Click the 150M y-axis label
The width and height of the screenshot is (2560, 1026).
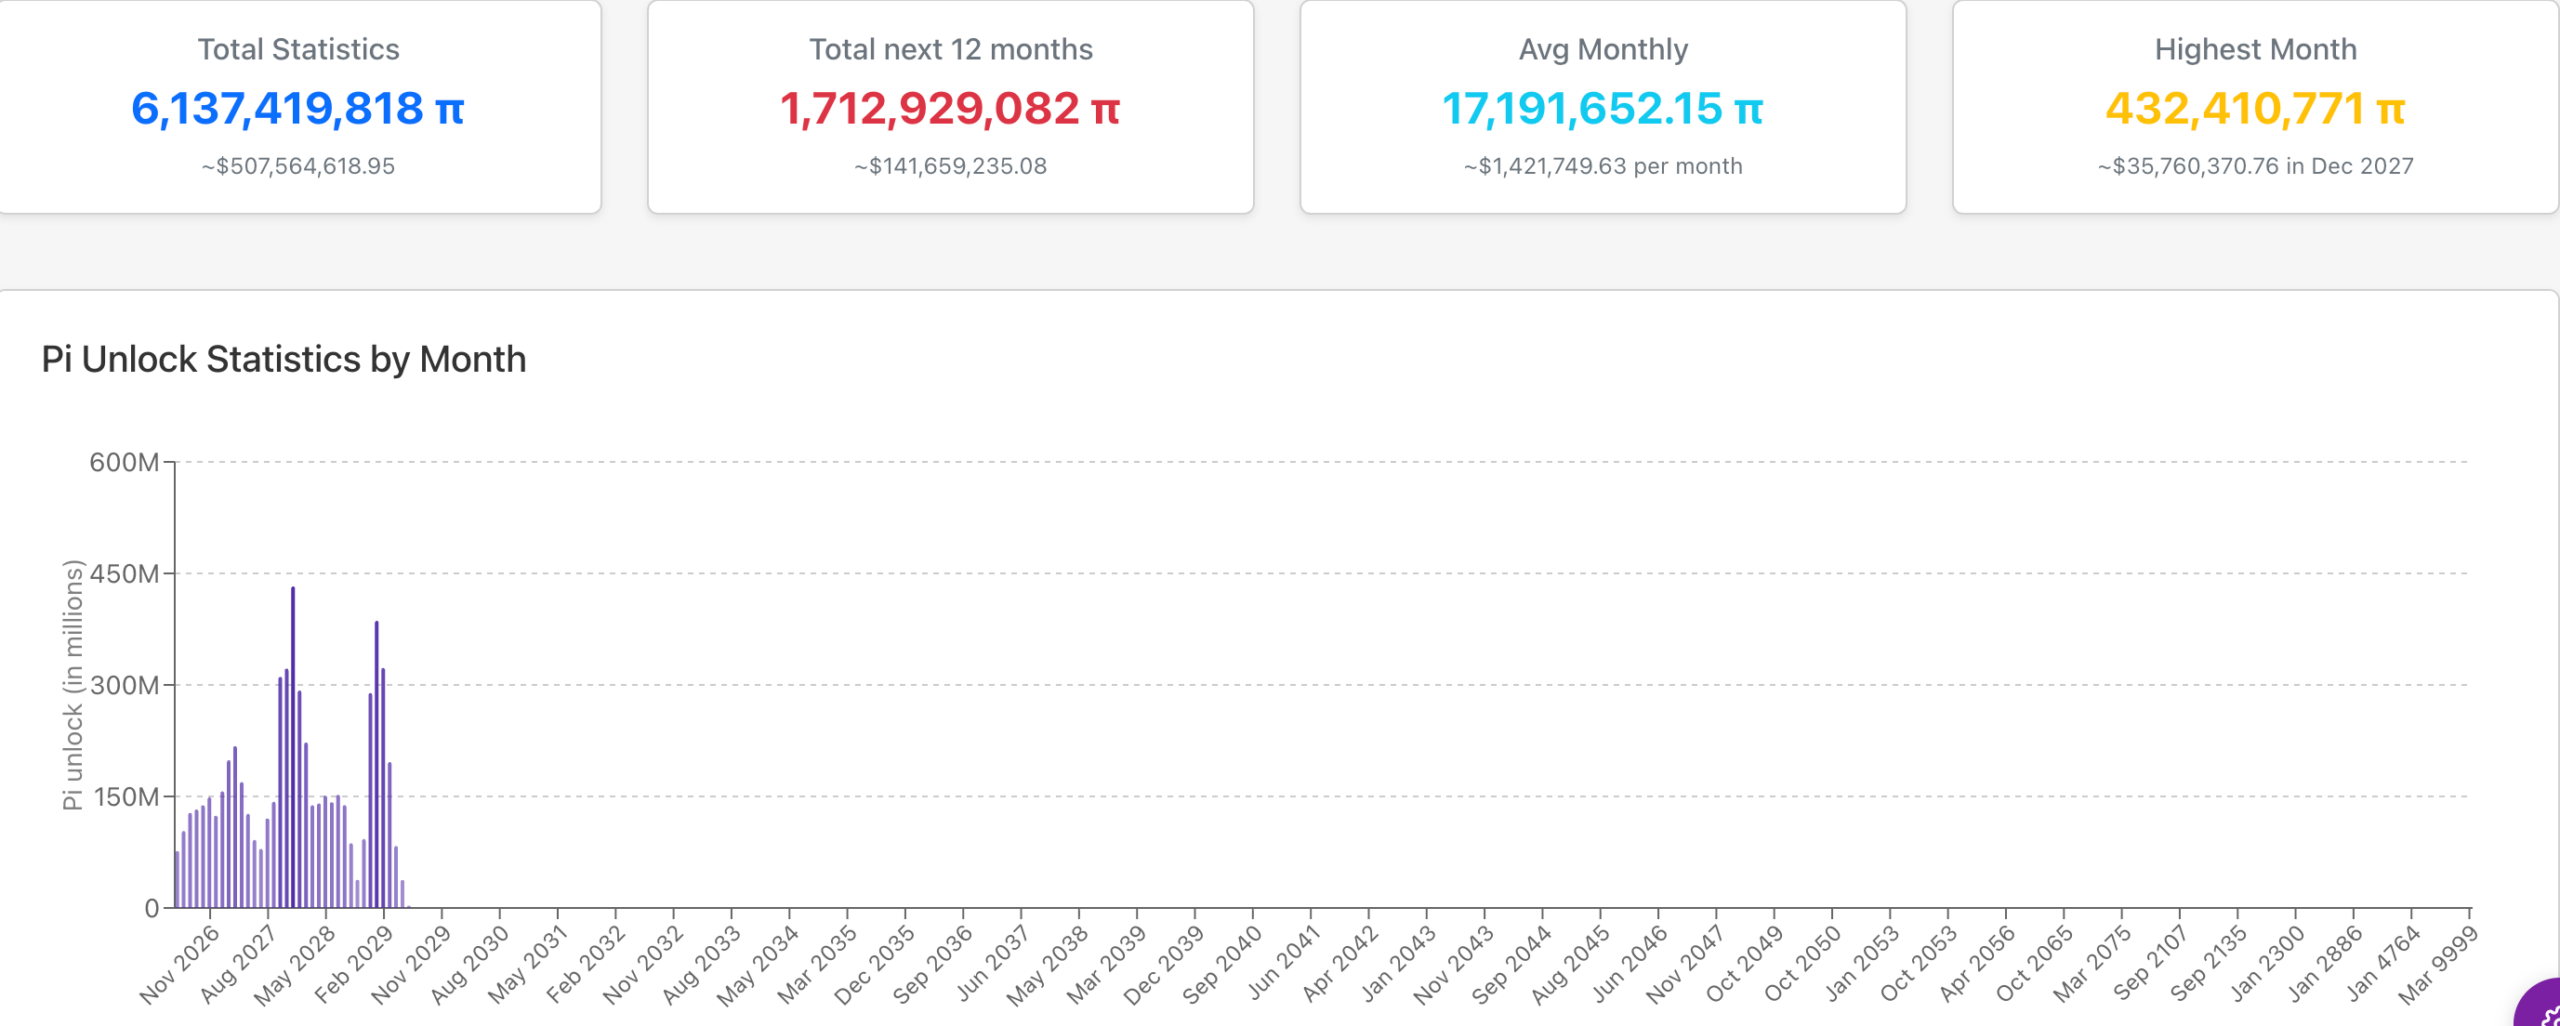(126, 797)
